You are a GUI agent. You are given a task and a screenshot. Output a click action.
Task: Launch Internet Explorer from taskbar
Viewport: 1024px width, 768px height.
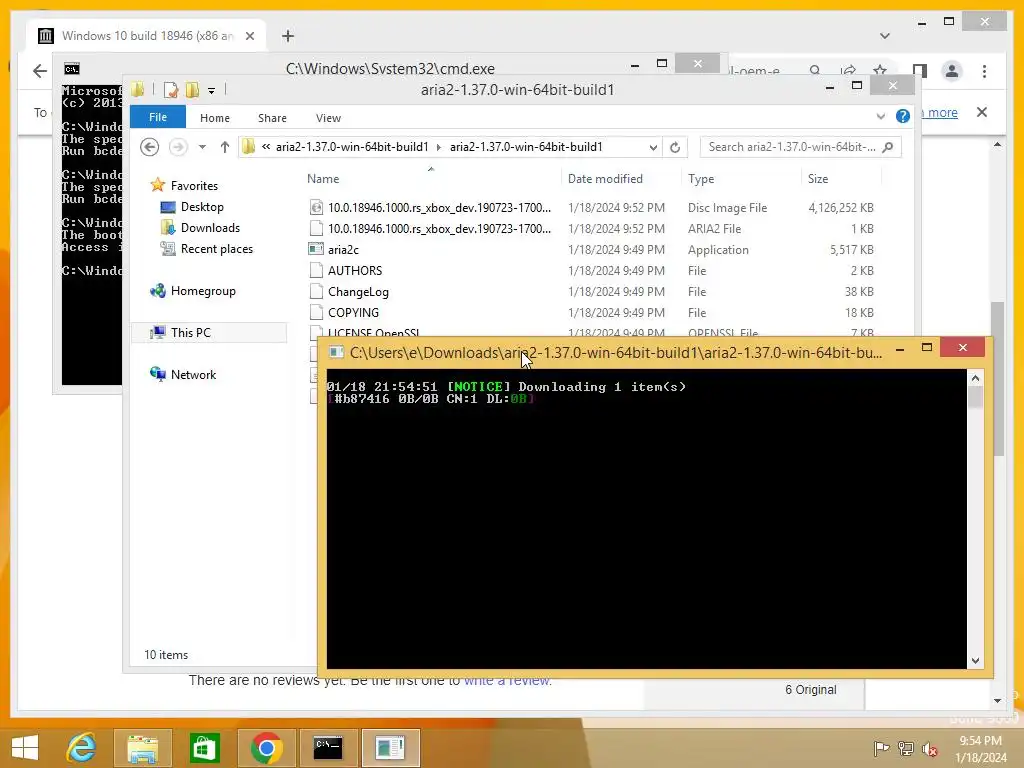click(x=82, y=747)
